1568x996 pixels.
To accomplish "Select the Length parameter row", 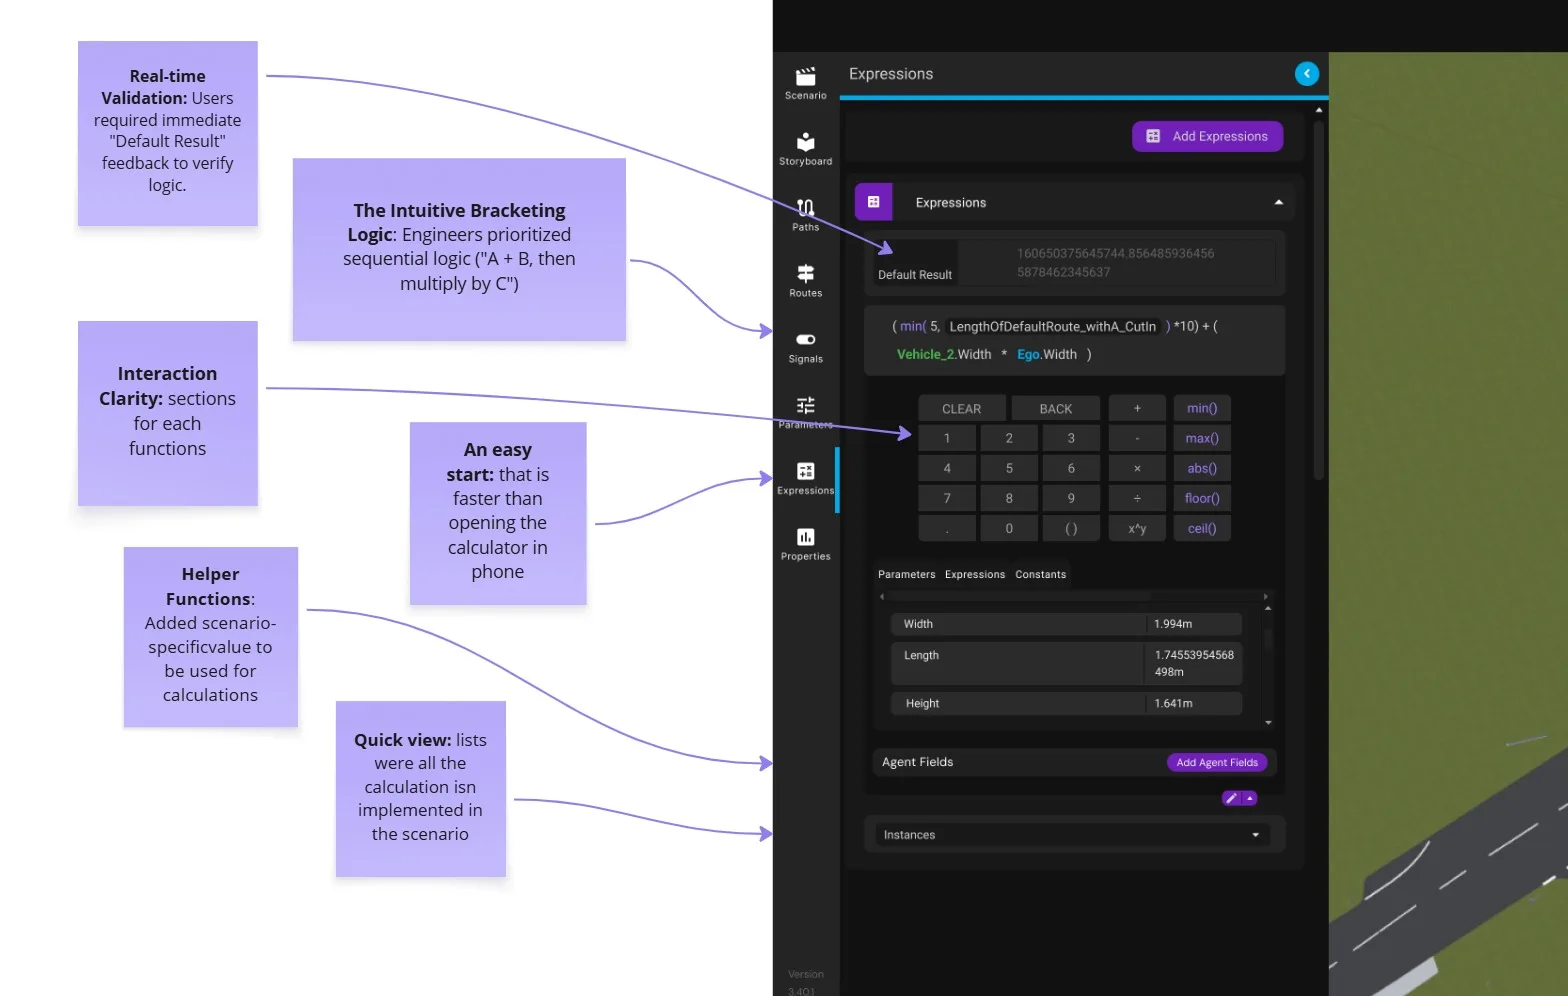I will coord(1066,663).
